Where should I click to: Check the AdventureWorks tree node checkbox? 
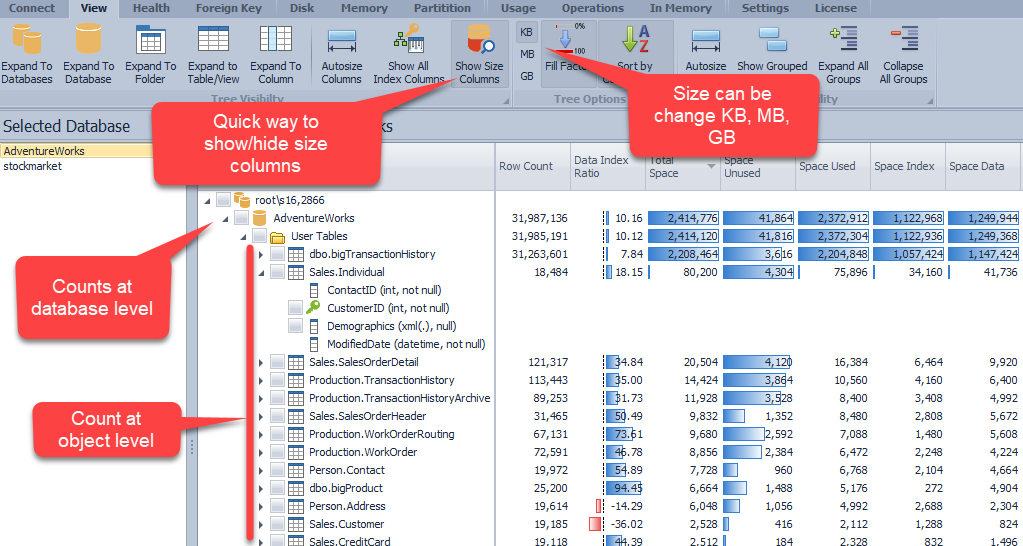(x=241, y=218)
